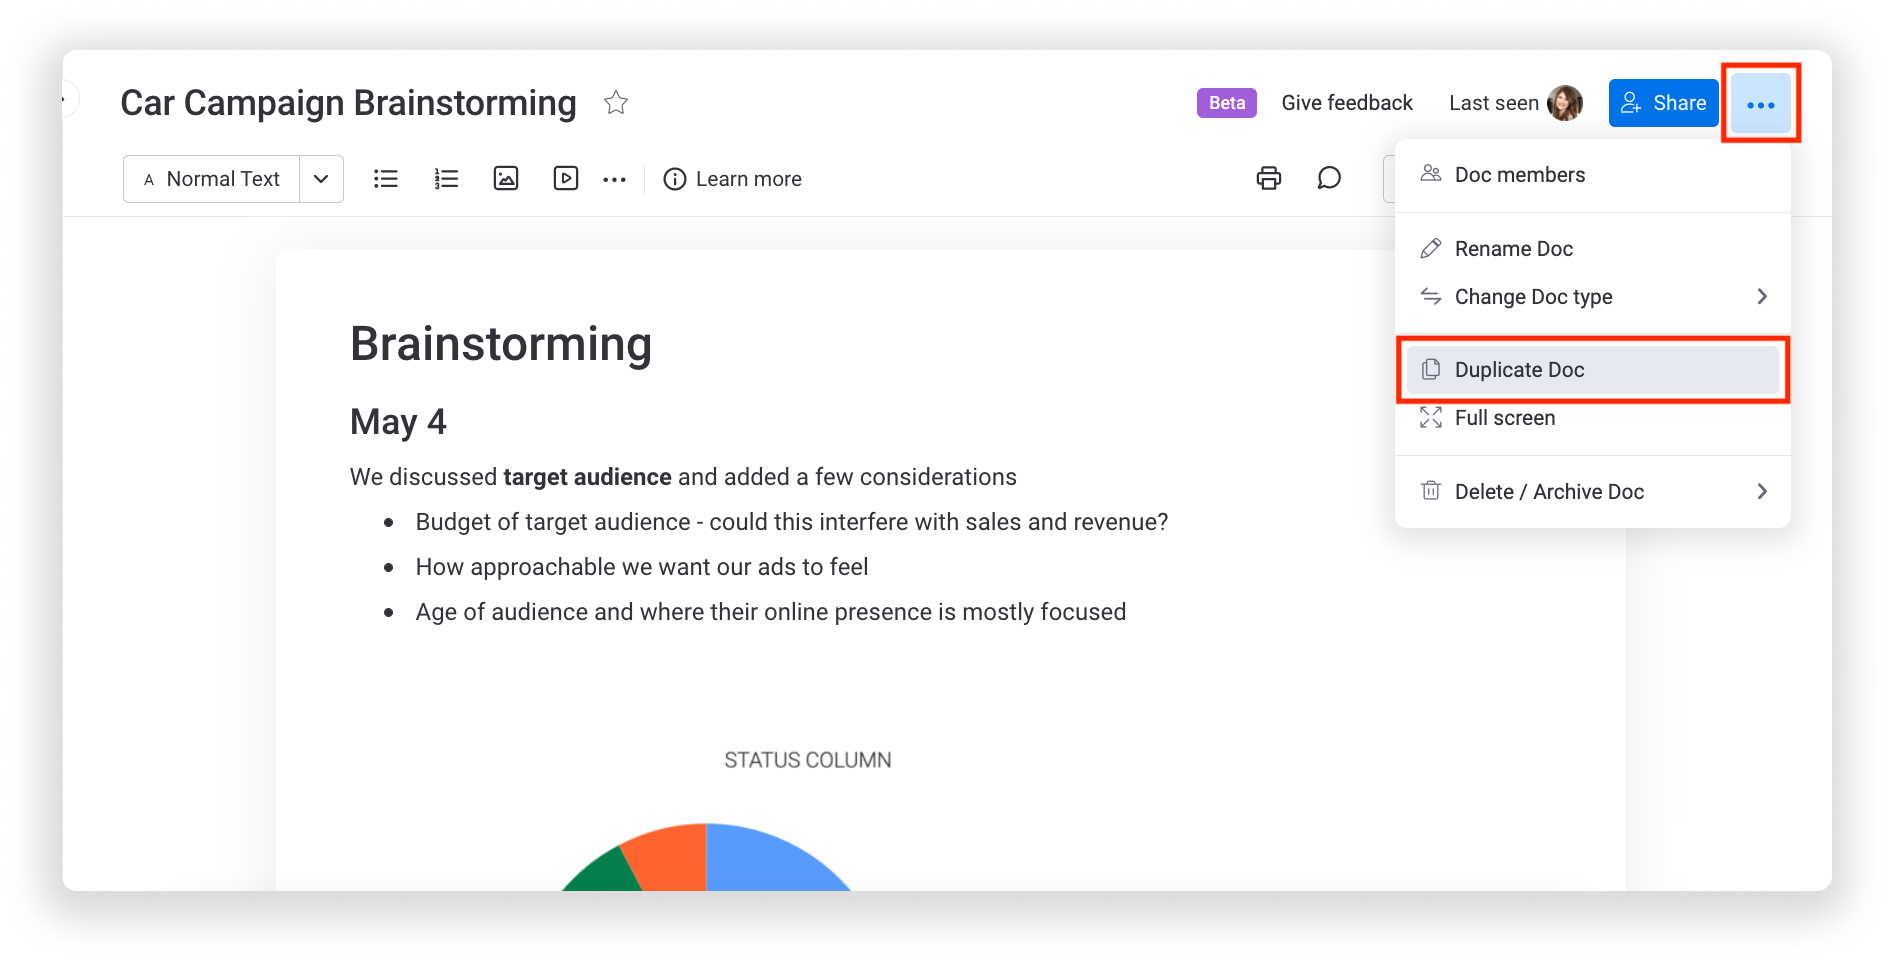Image resolution: width=1890 pixels, height=961 pixels.
Task: Click the Age of audience bullet line
Action: [770, 612]
